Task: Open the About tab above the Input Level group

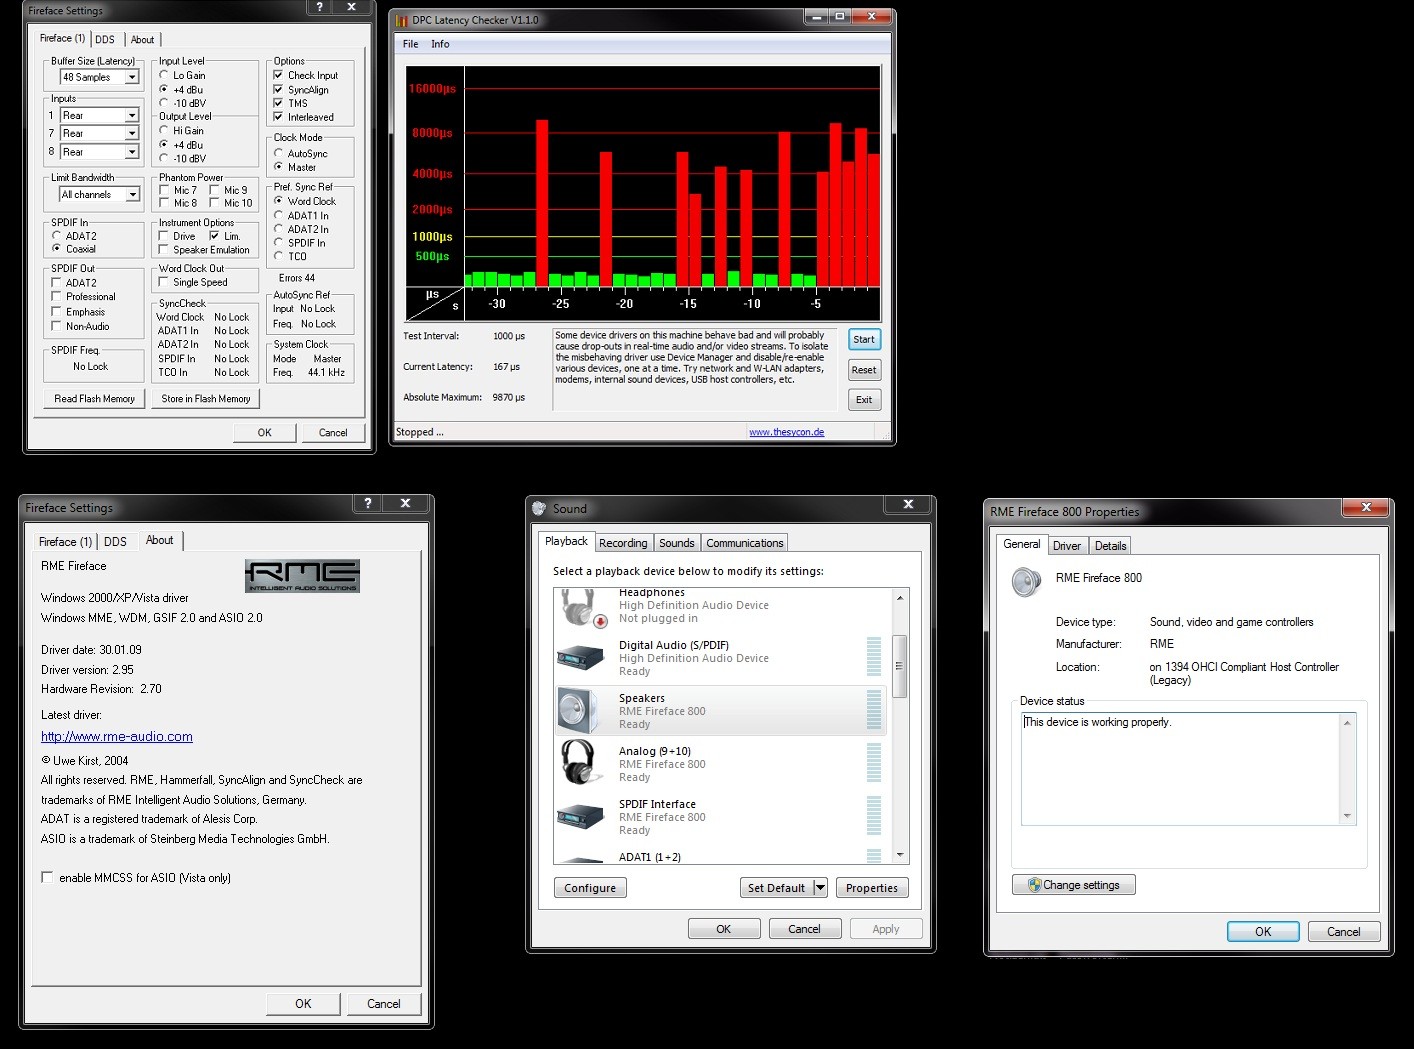Action: pyautogui.click(x=143, y=40)
